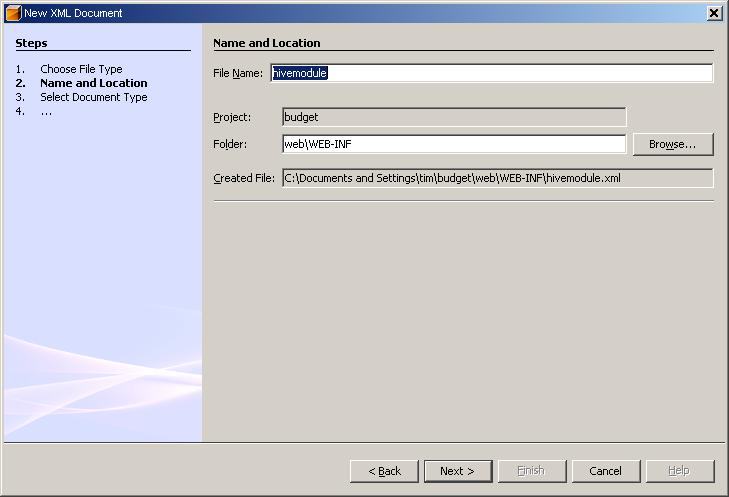The width and height of the screenshot is (729, 497).
Task: Click the Project field showing budget
Action: tap(454, 117)
